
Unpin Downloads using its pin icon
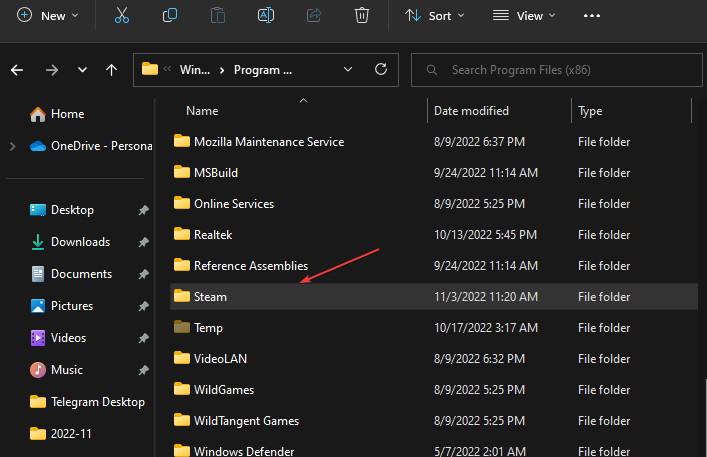[143, 242]
